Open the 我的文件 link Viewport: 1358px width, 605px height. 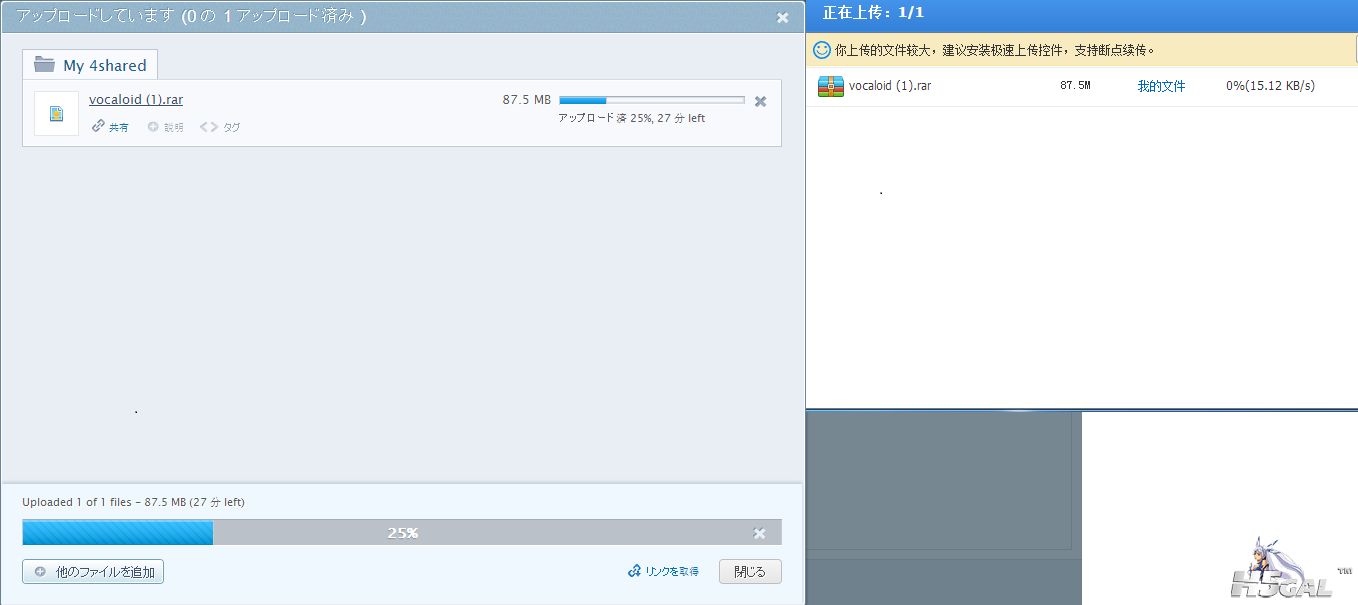pos(1161,86)
